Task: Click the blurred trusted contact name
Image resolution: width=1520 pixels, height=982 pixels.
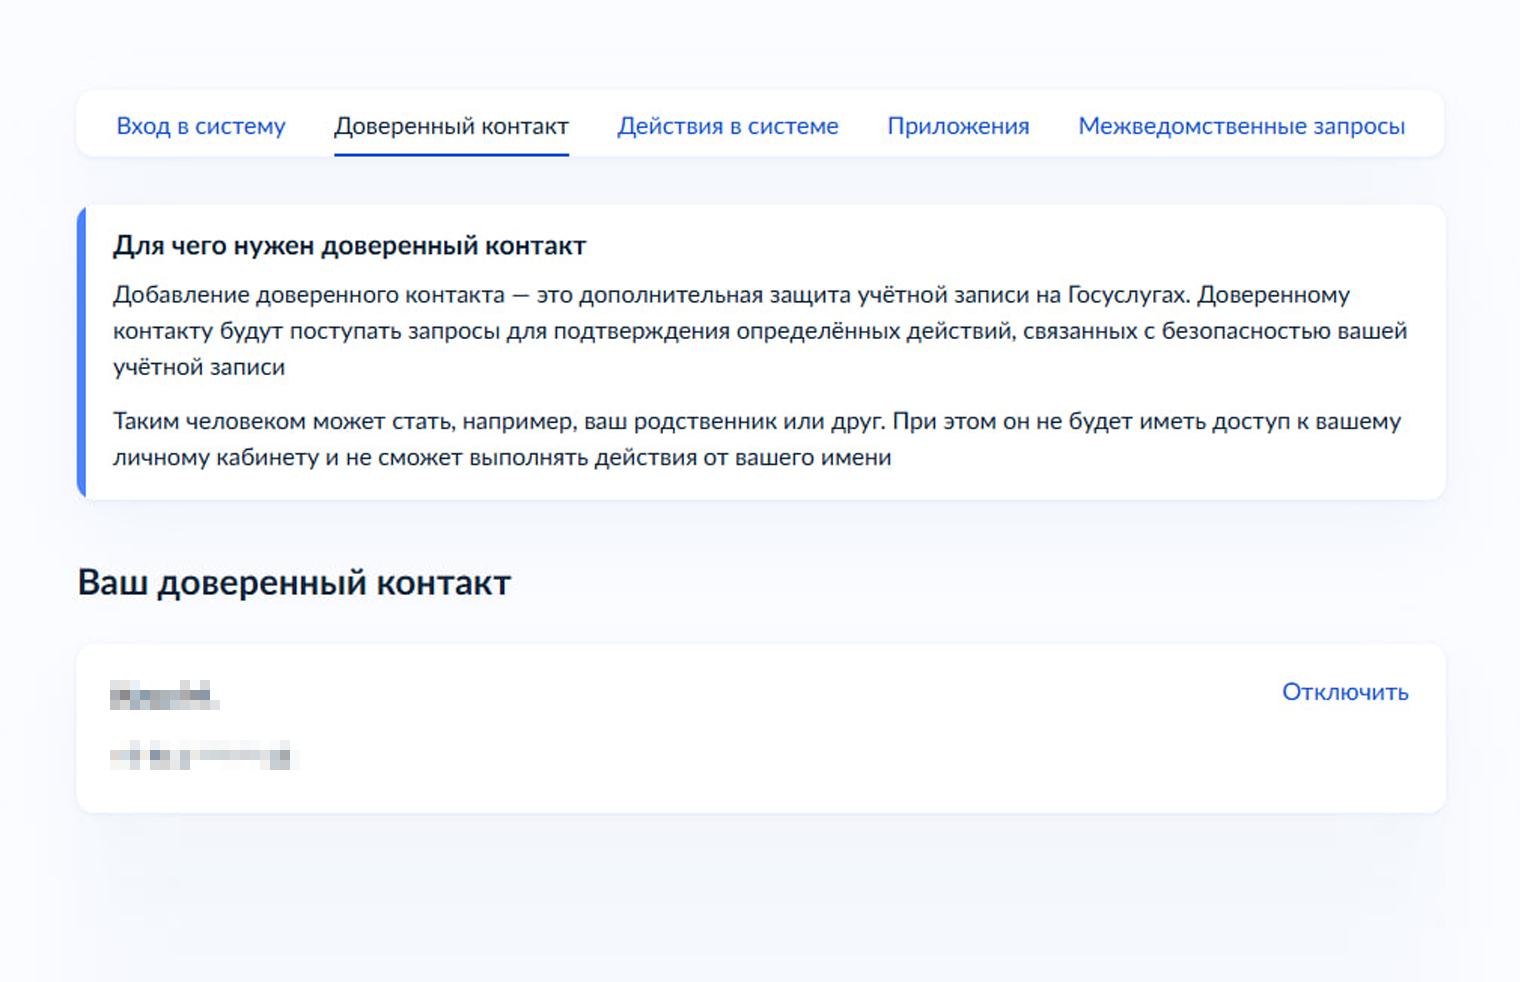Action: pyautogui.click(x=164, y=695)
